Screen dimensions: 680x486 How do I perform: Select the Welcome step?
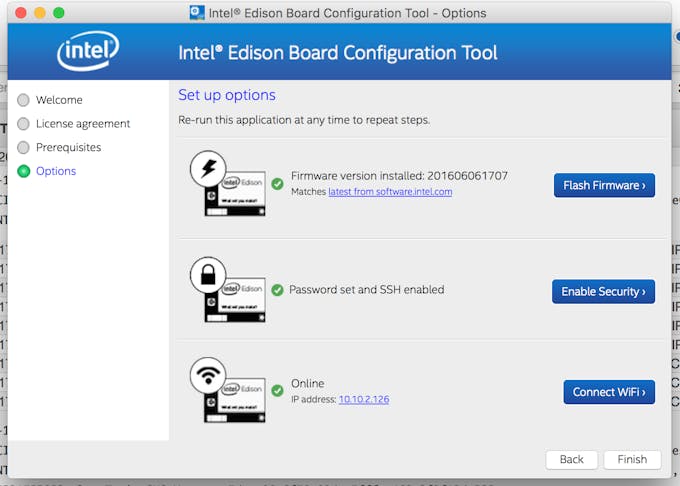(50, 100)
